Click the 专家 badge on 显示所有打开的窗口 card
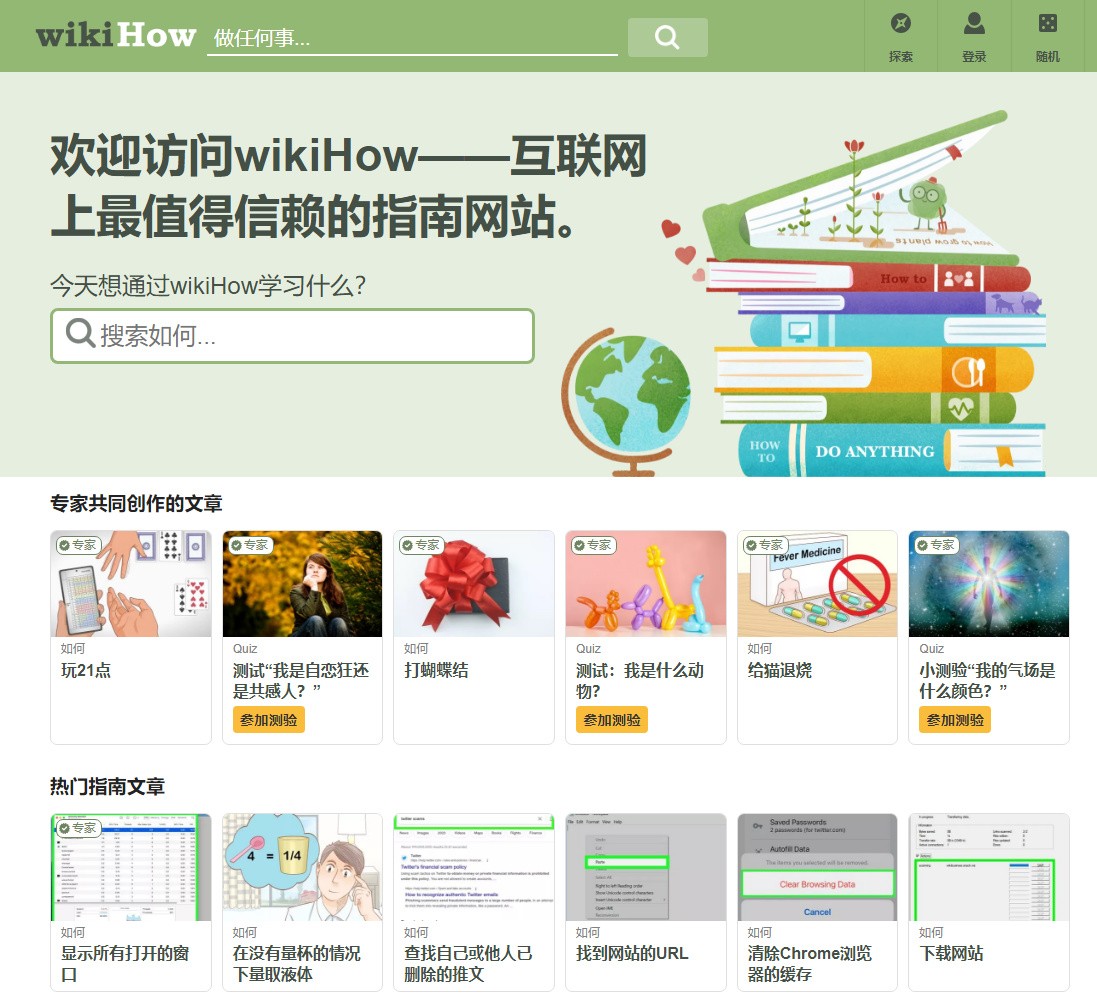The height and width of the screenshot is (1002, 1097). [78, 828]
